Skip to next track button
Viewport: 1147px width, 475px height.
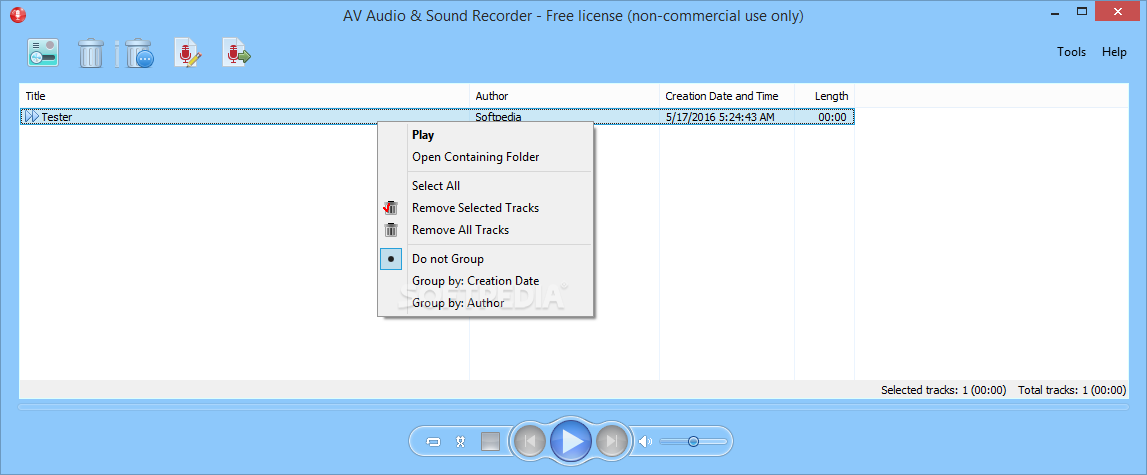pos(612,441)
